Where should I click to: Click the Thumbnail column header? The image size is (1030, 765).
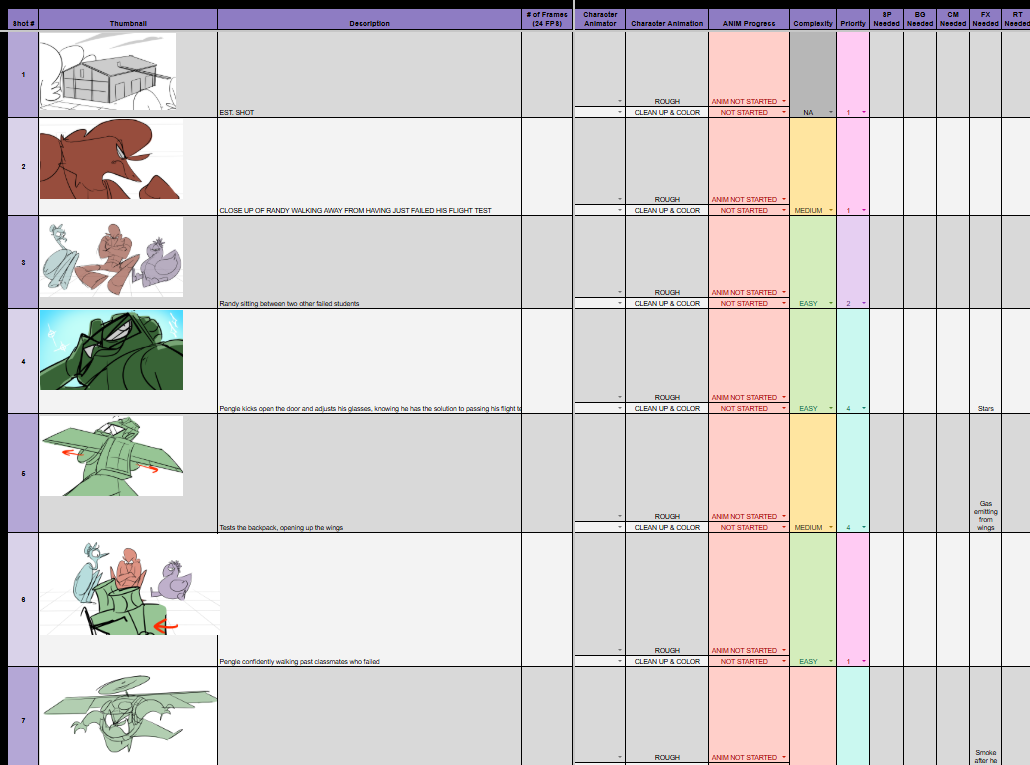pyautogui.click(x=128, y=19)
